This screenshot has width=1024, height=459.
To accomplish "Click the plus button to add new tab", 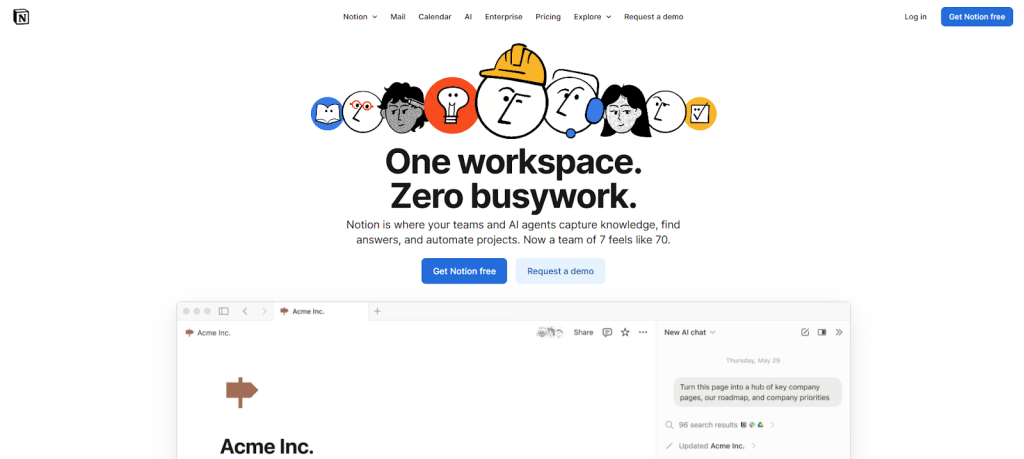I will coord(377,311).
